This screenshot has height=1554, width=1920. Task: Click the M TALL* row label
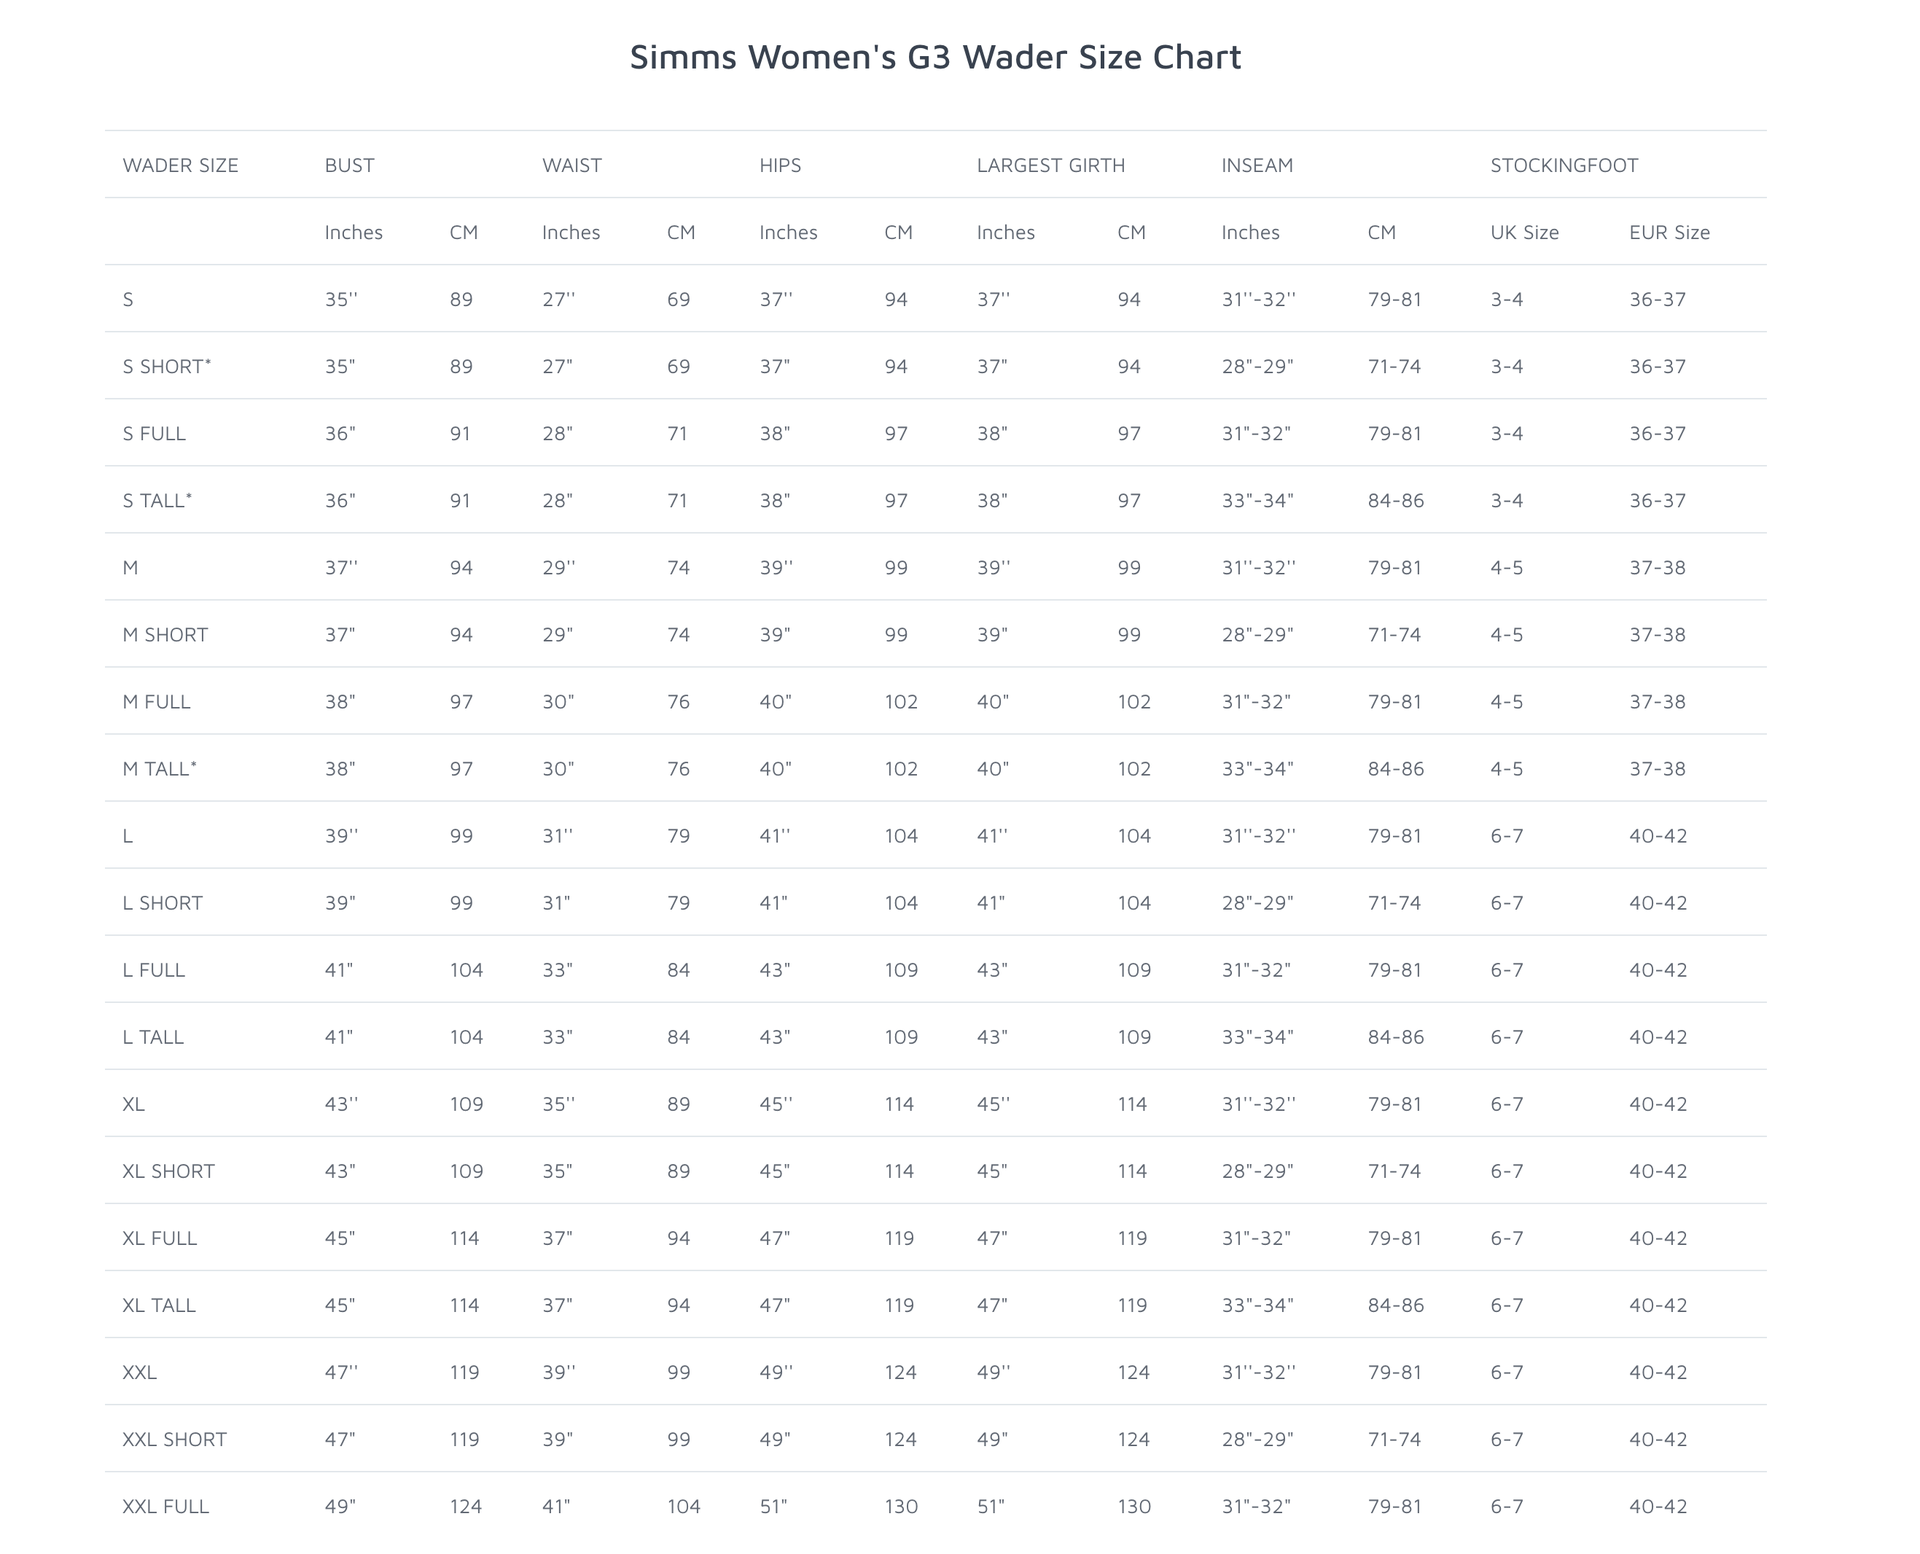(x=159, y=768)
